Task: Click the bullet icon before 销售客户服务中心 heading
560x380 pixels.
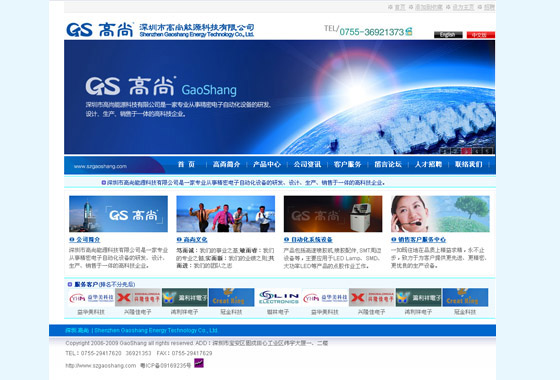Action: pos(394,239)
